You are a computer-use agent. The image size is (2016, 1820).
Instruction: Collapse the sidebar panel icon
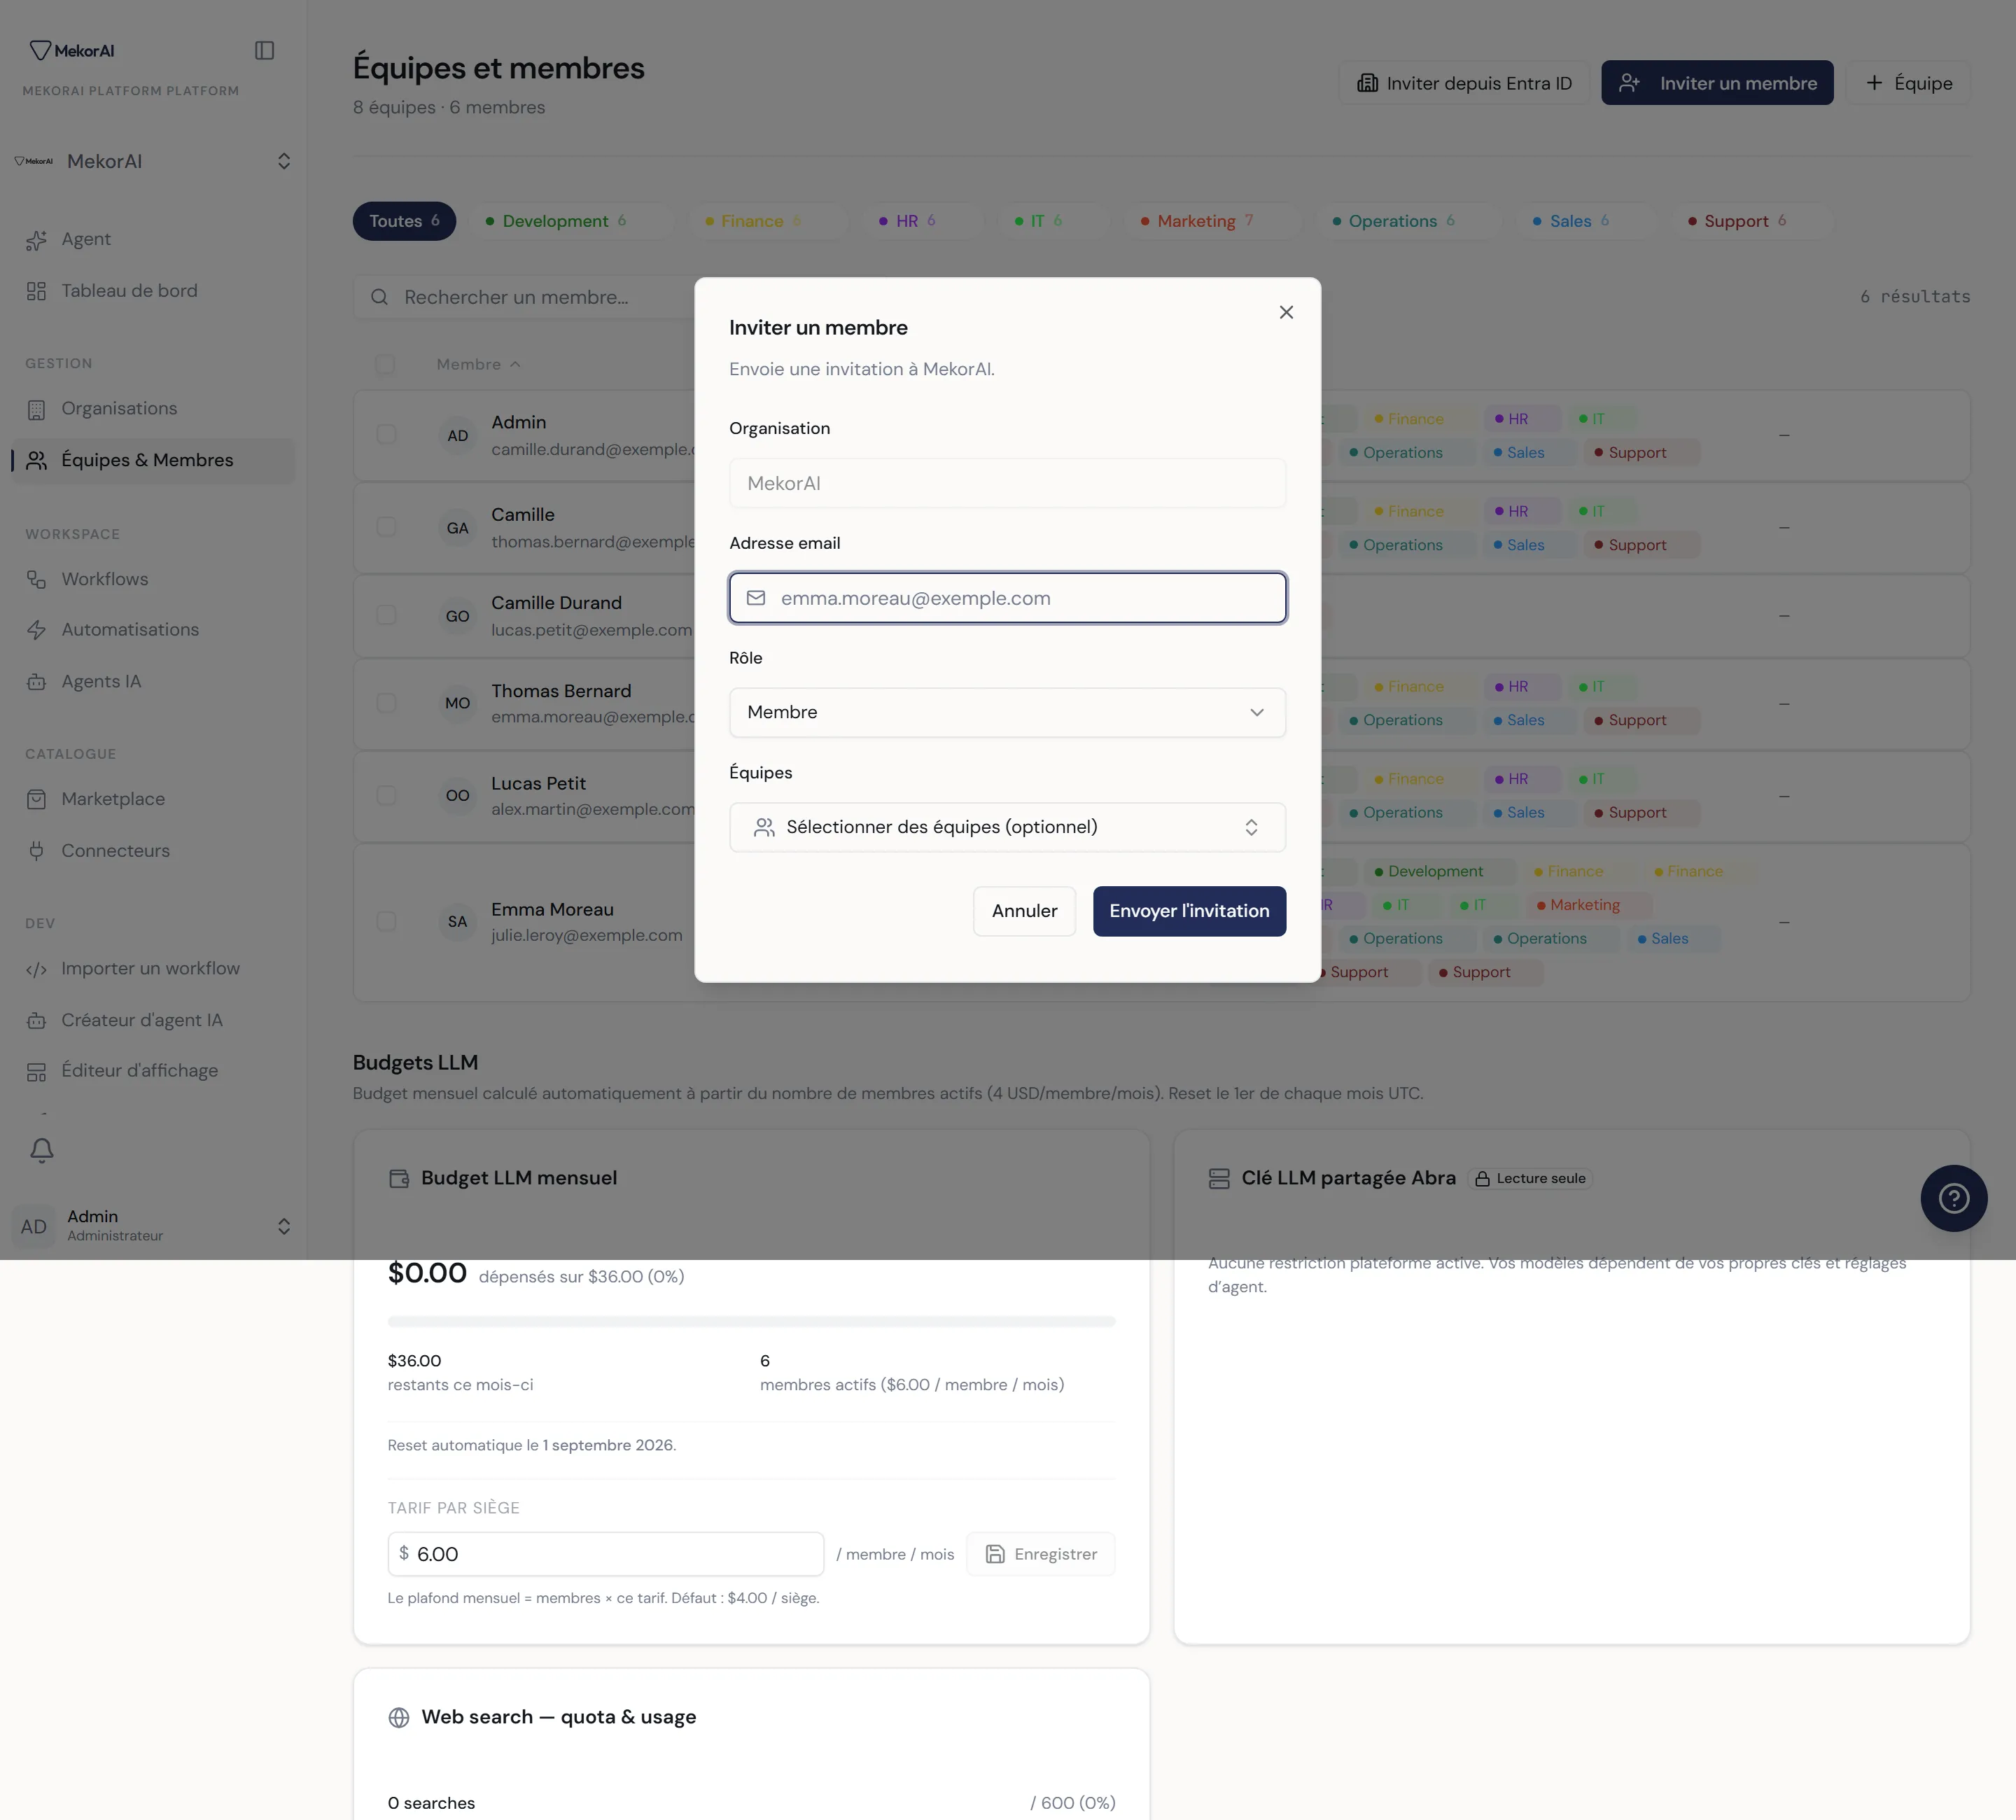(x=264, y=50)
